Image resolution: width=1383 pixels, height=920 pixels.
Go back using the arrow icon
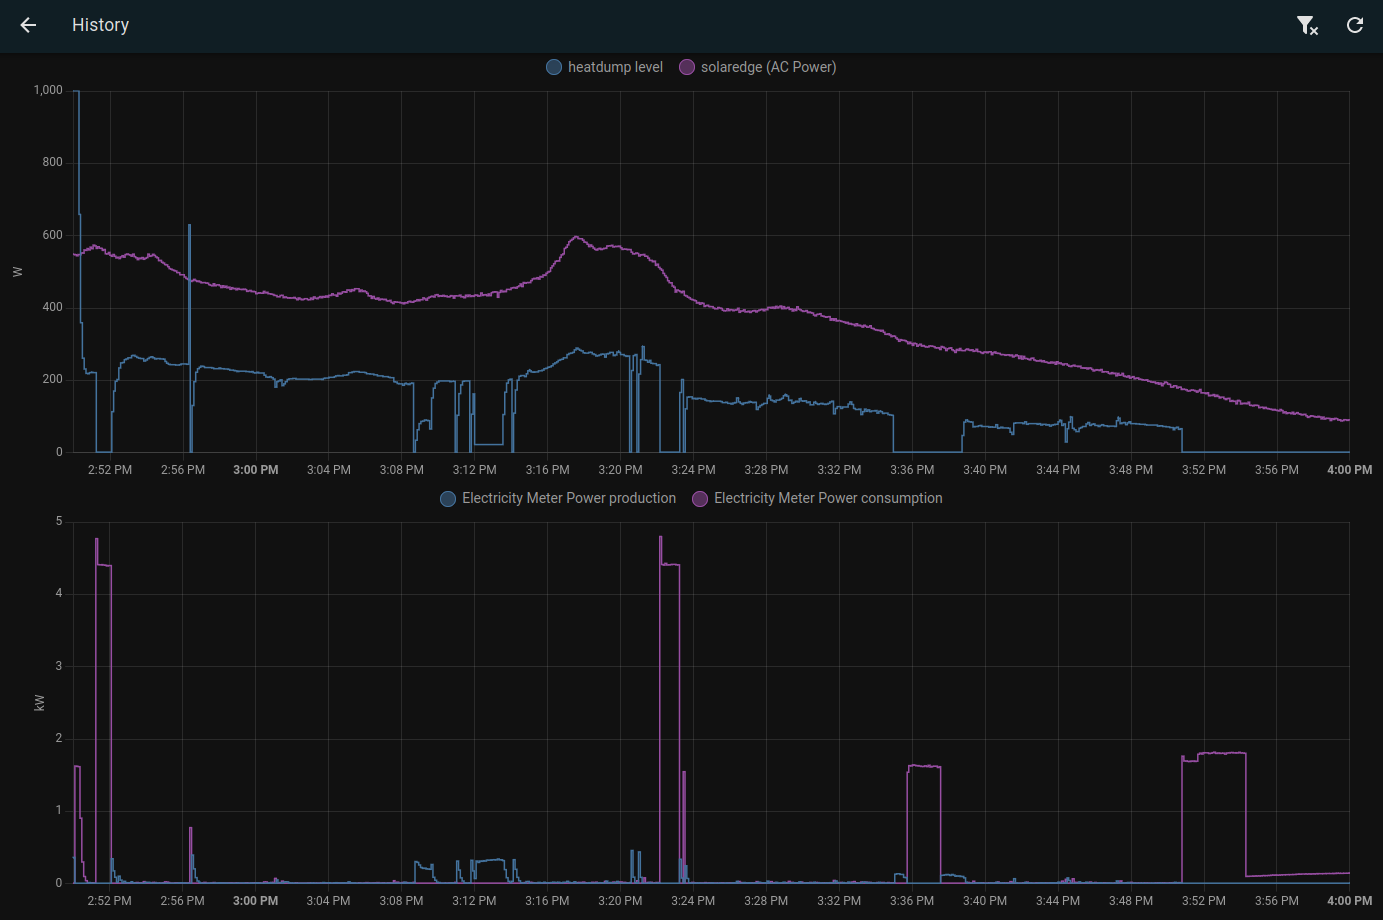point(28,25)
